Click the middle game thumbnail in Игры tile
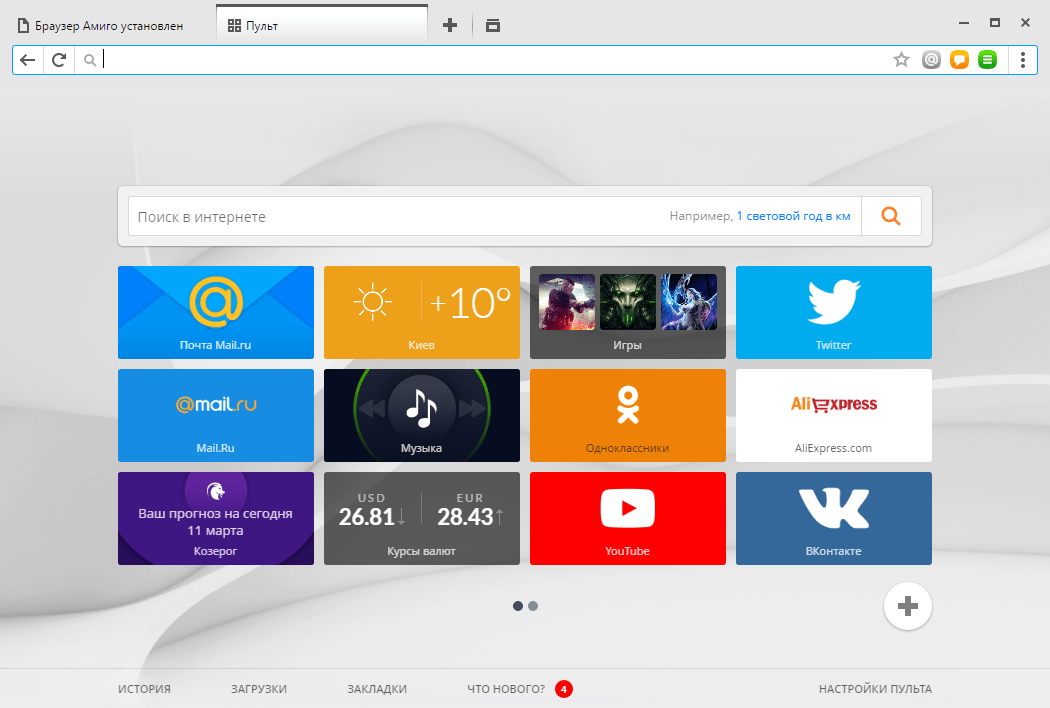 tap(627, 302)
